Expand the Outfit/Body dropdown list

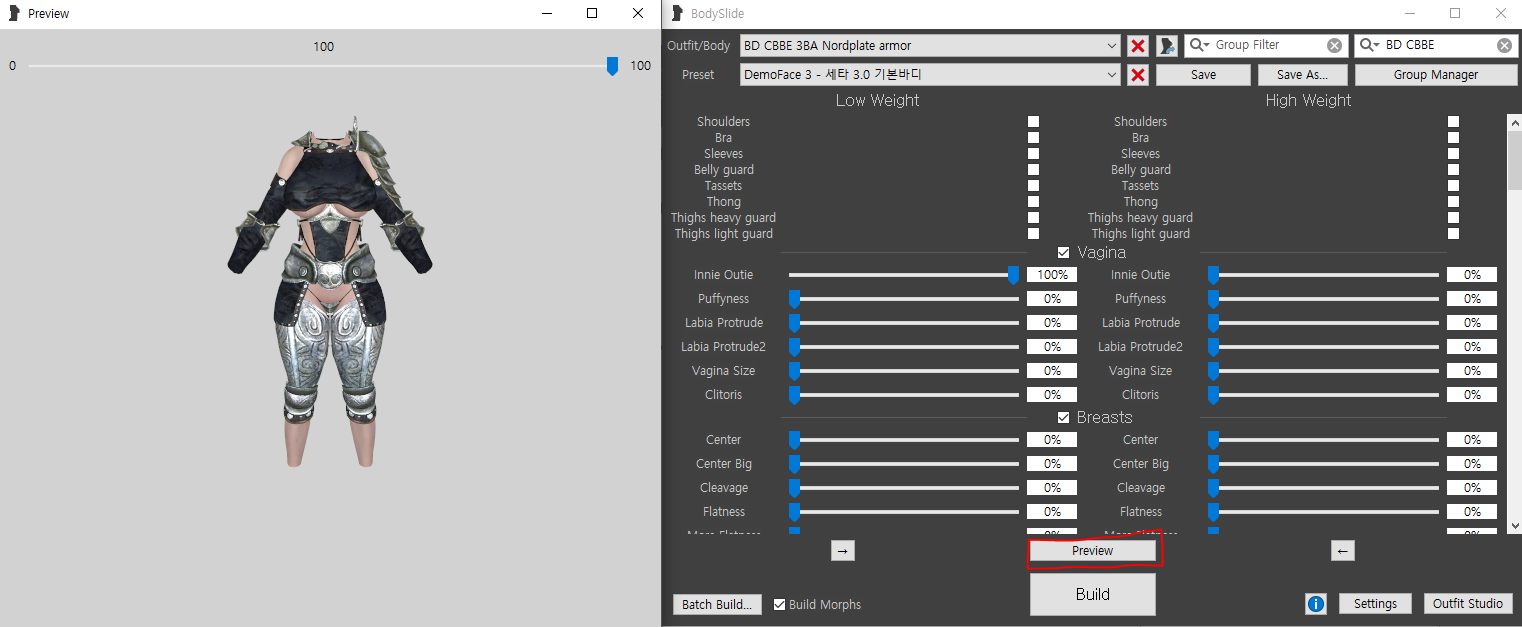(x=1112, y=46)
